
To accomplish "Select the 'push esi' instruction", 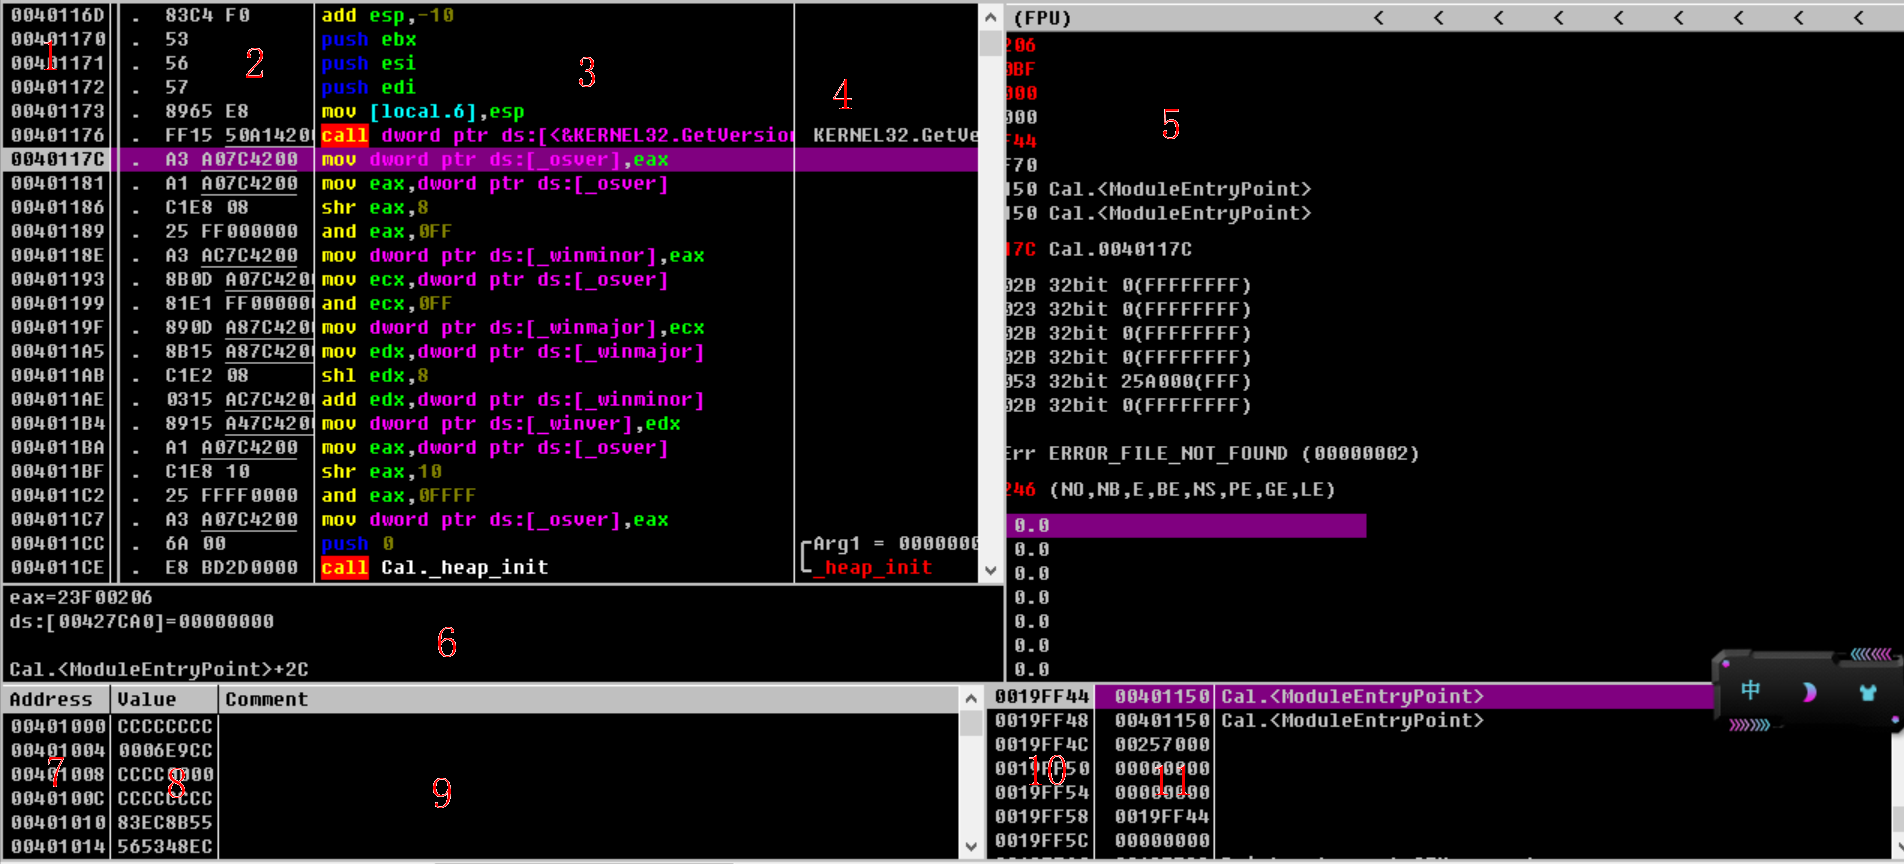I will tap(369, 64).
